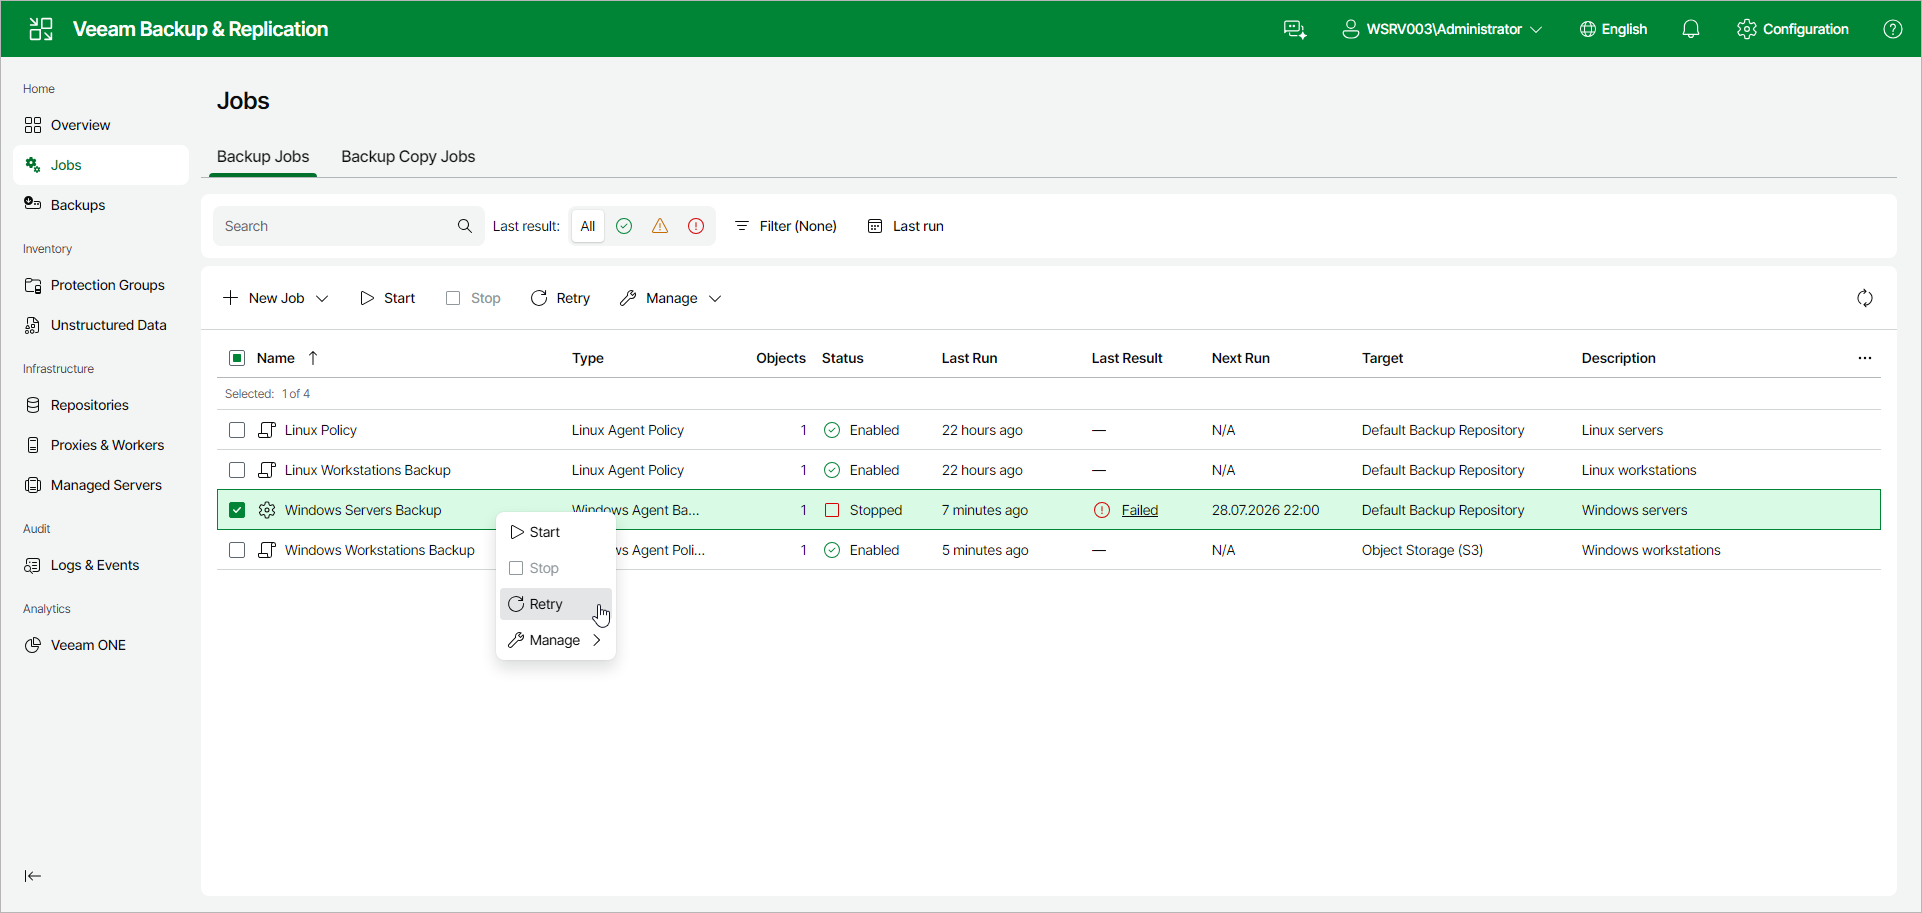Viewport: 1922px width, 913px height.
Task: Filter jobs by warning last result
Action: tap(660, 226)
